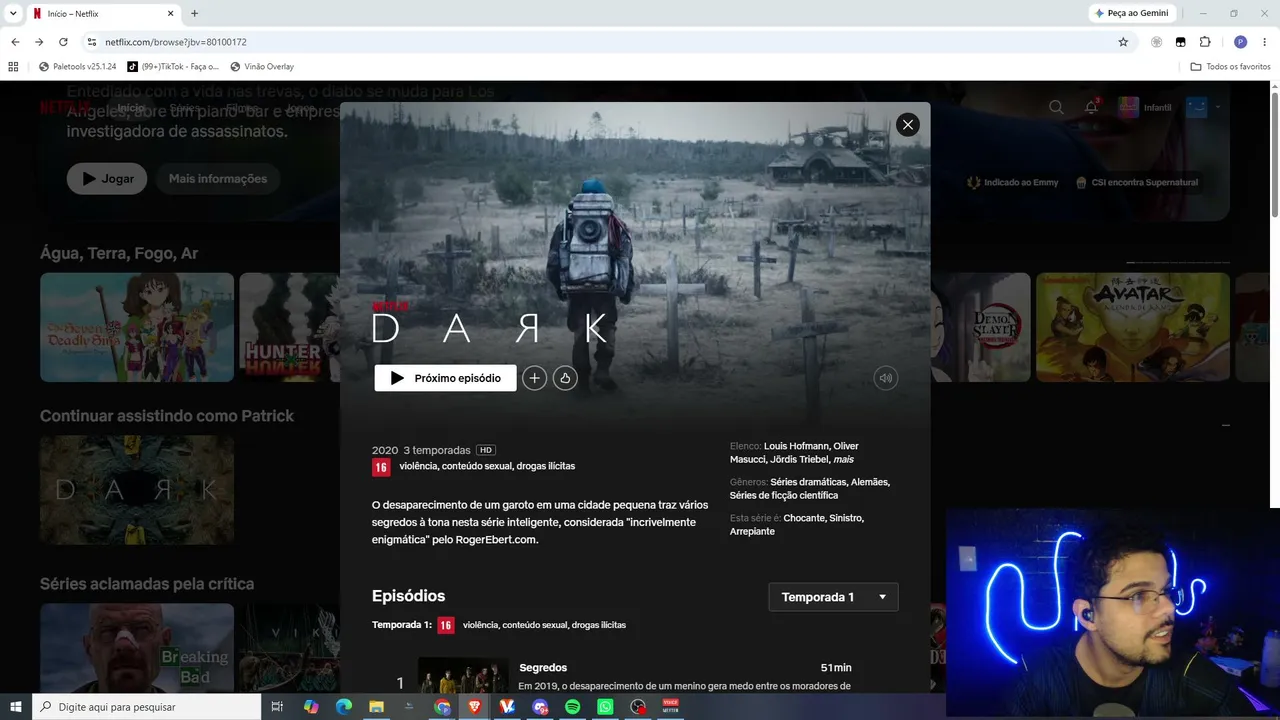Screen dimensions: 1280x720
Task: Open the Chrome apps grid shortcut
Action: point(13,67)
